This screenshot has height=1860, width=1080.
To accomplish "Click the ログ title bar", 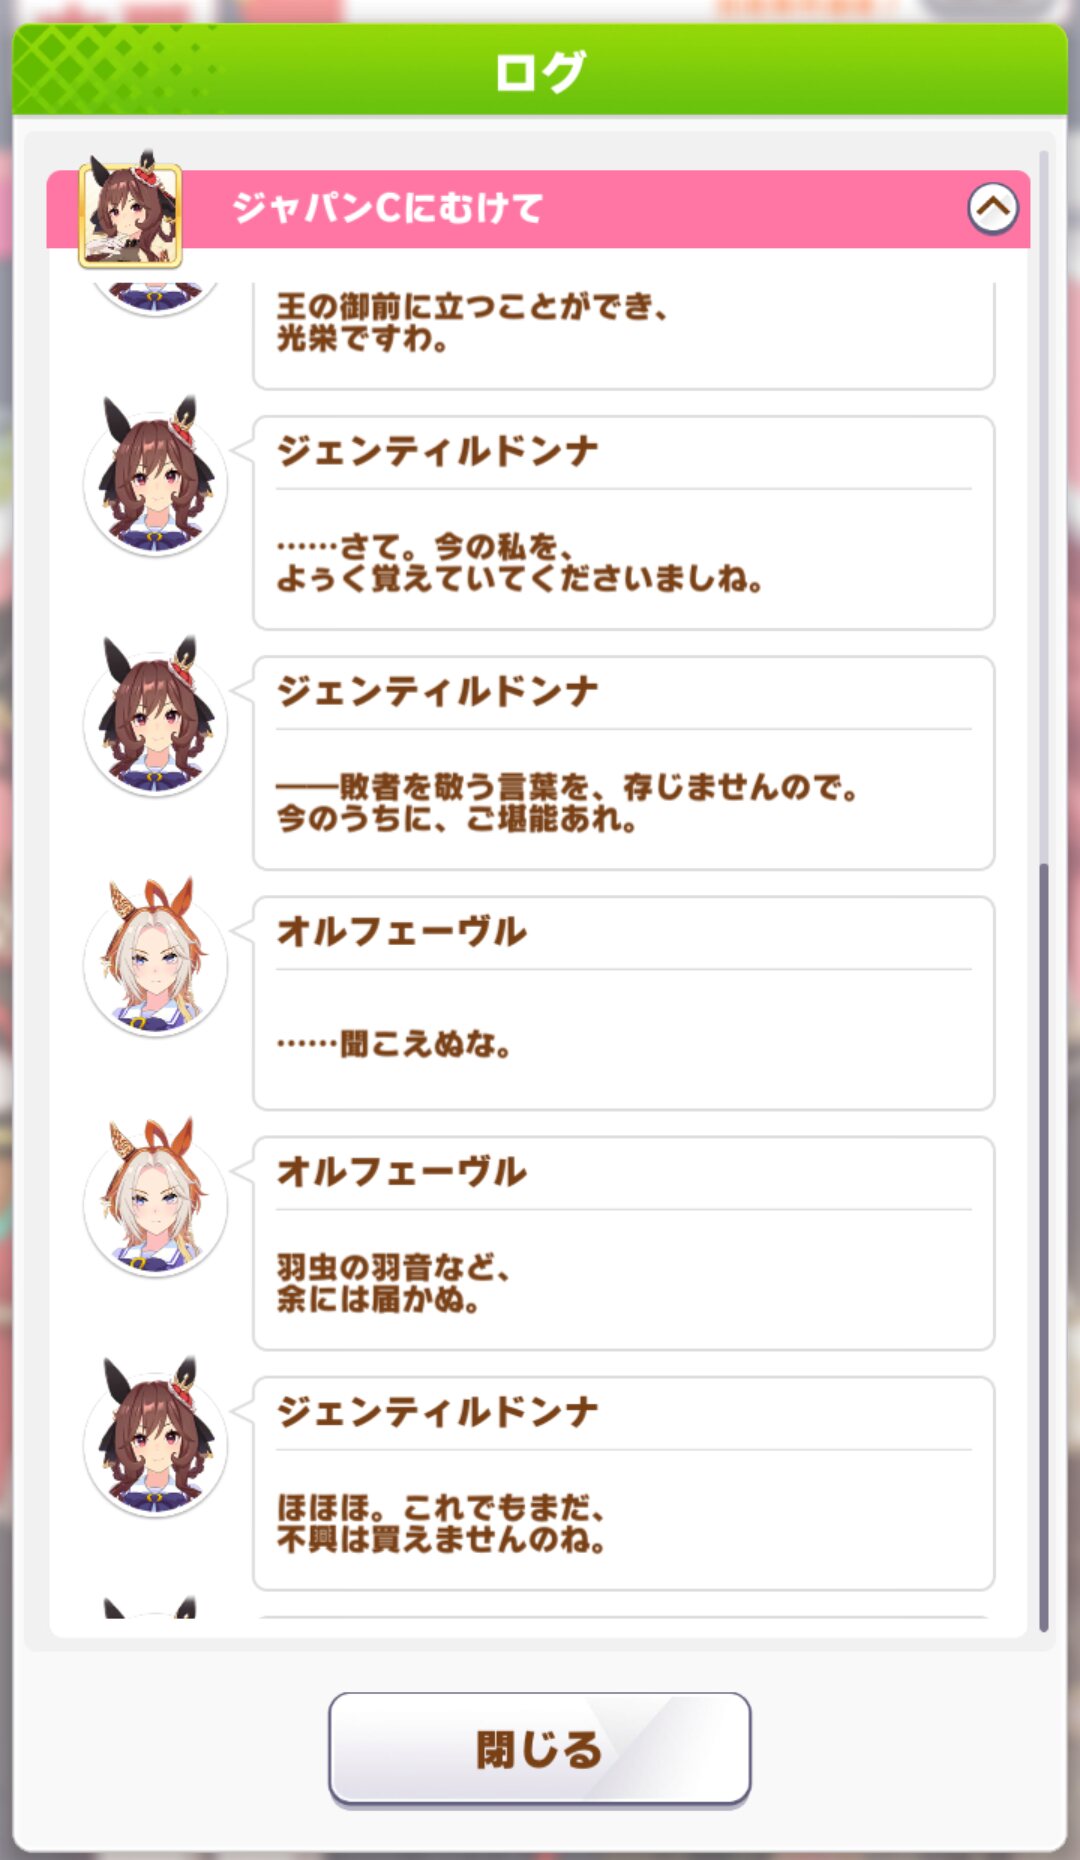I will point(540,70).
